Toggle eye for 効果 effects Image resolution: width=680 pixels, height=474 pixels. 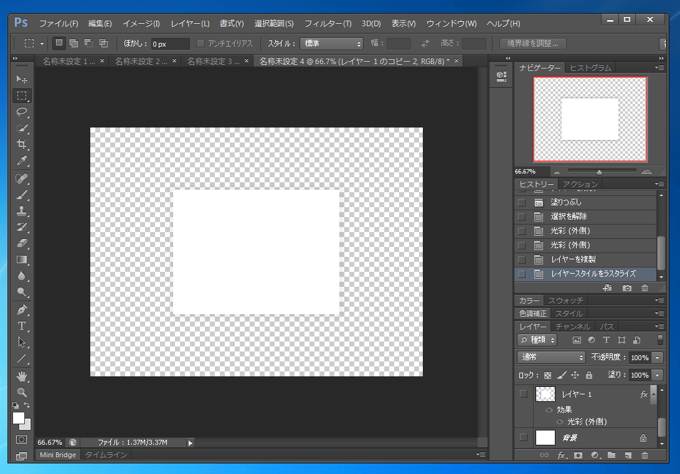(549, 410)
